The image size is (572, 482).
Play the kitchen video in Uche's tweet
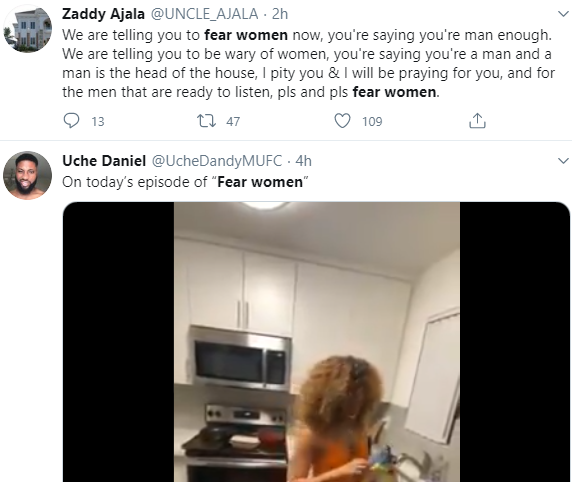coord(316,342)
